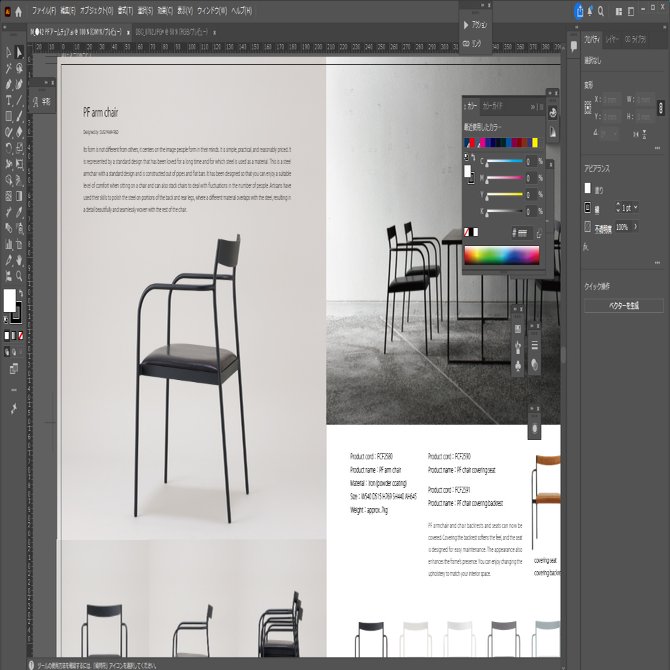Click the Home icon in top bar
The height and width of the screenshot is (670, 670).
(18, 12)
